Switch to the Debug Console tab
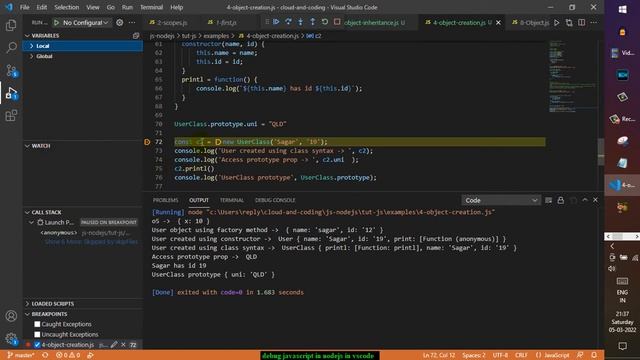 coord(275,200)
